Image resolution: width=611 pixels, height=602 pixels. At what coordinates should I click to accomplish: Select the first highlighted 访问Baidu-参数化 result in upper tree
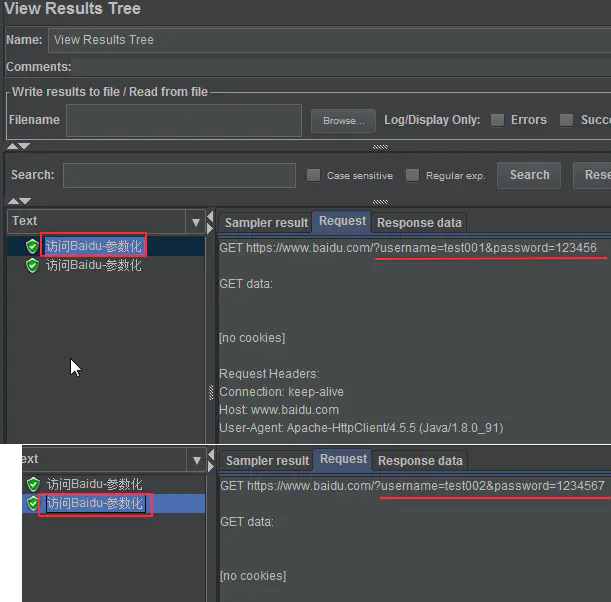94,246
